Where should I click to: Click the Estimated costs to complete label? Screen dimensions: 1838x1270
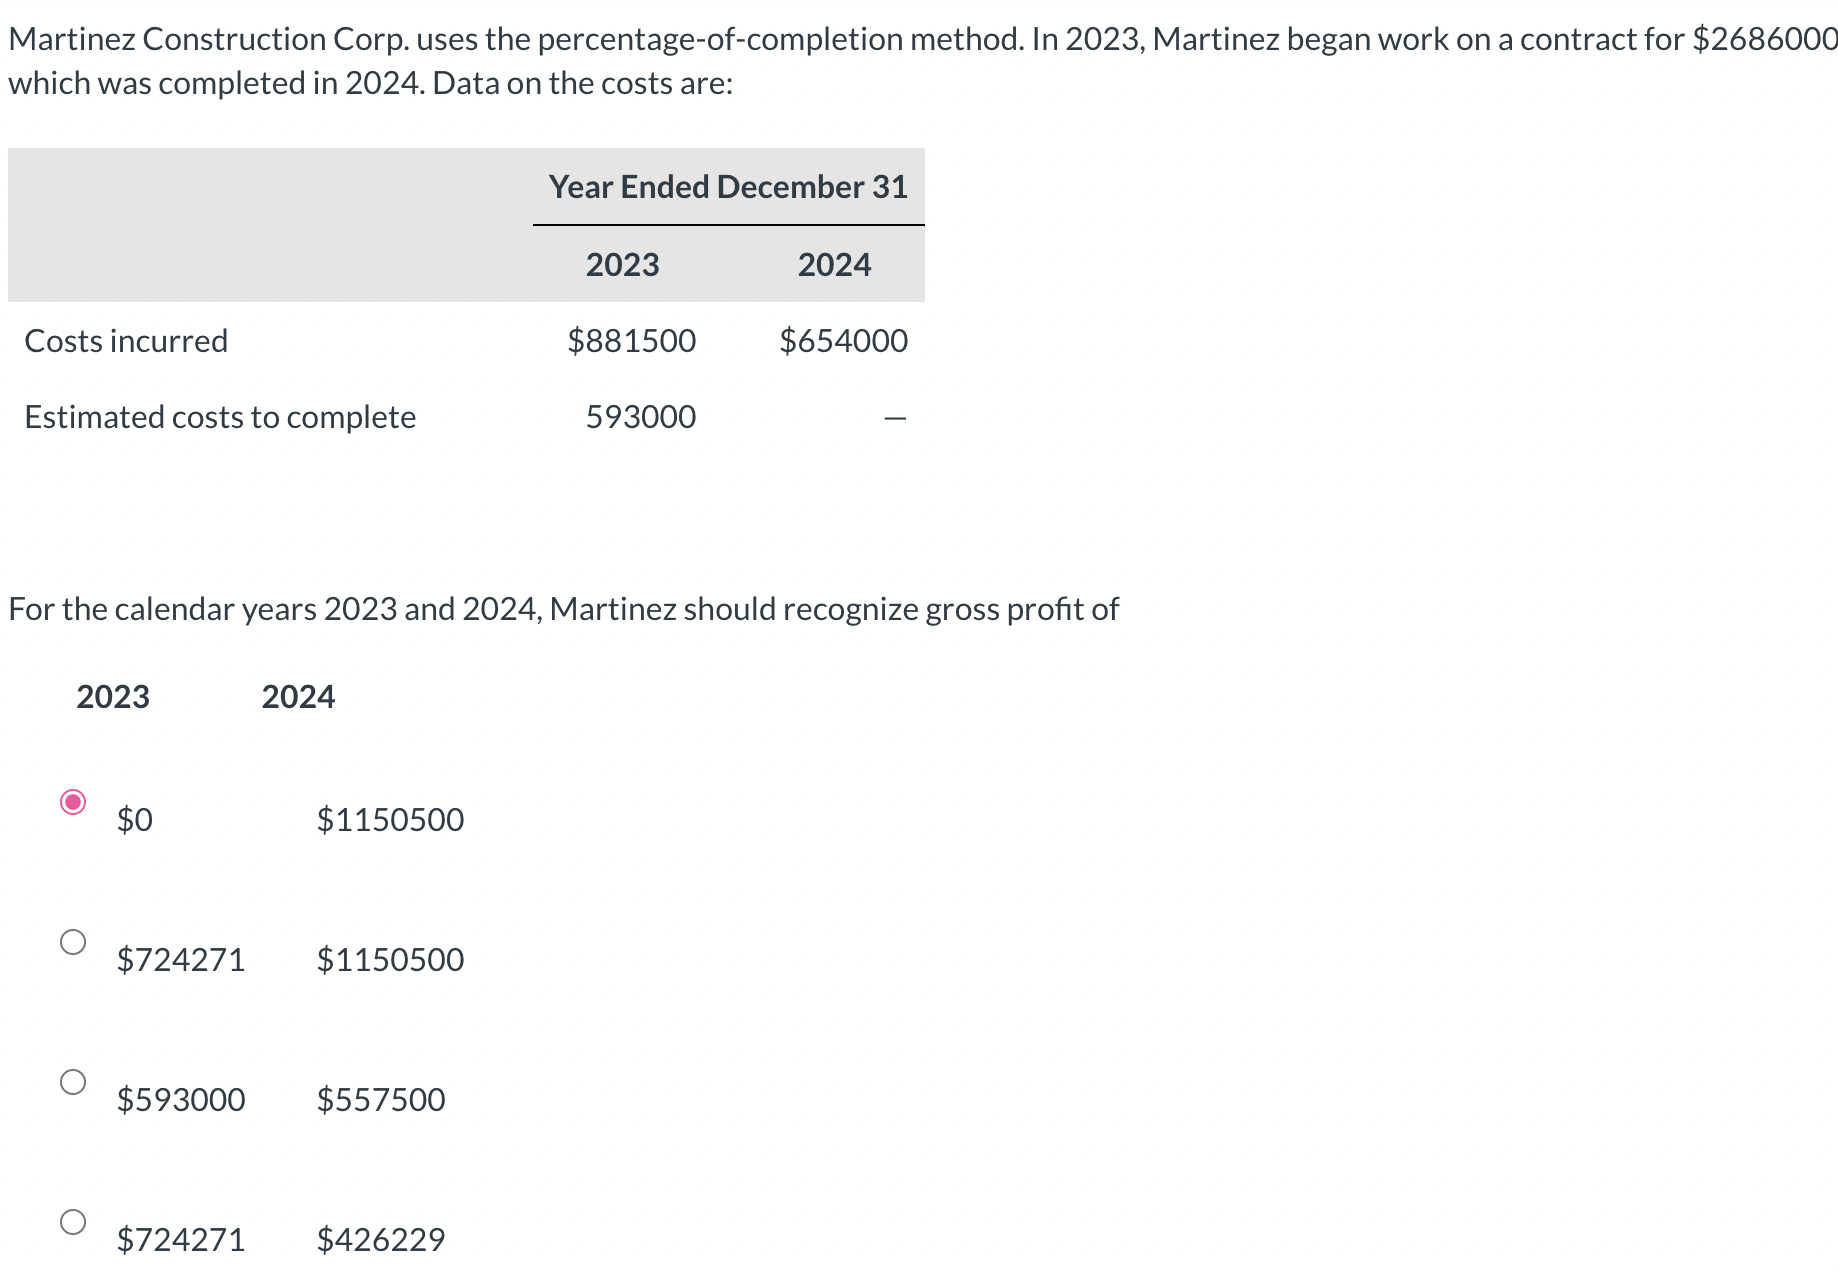(220, 416)
